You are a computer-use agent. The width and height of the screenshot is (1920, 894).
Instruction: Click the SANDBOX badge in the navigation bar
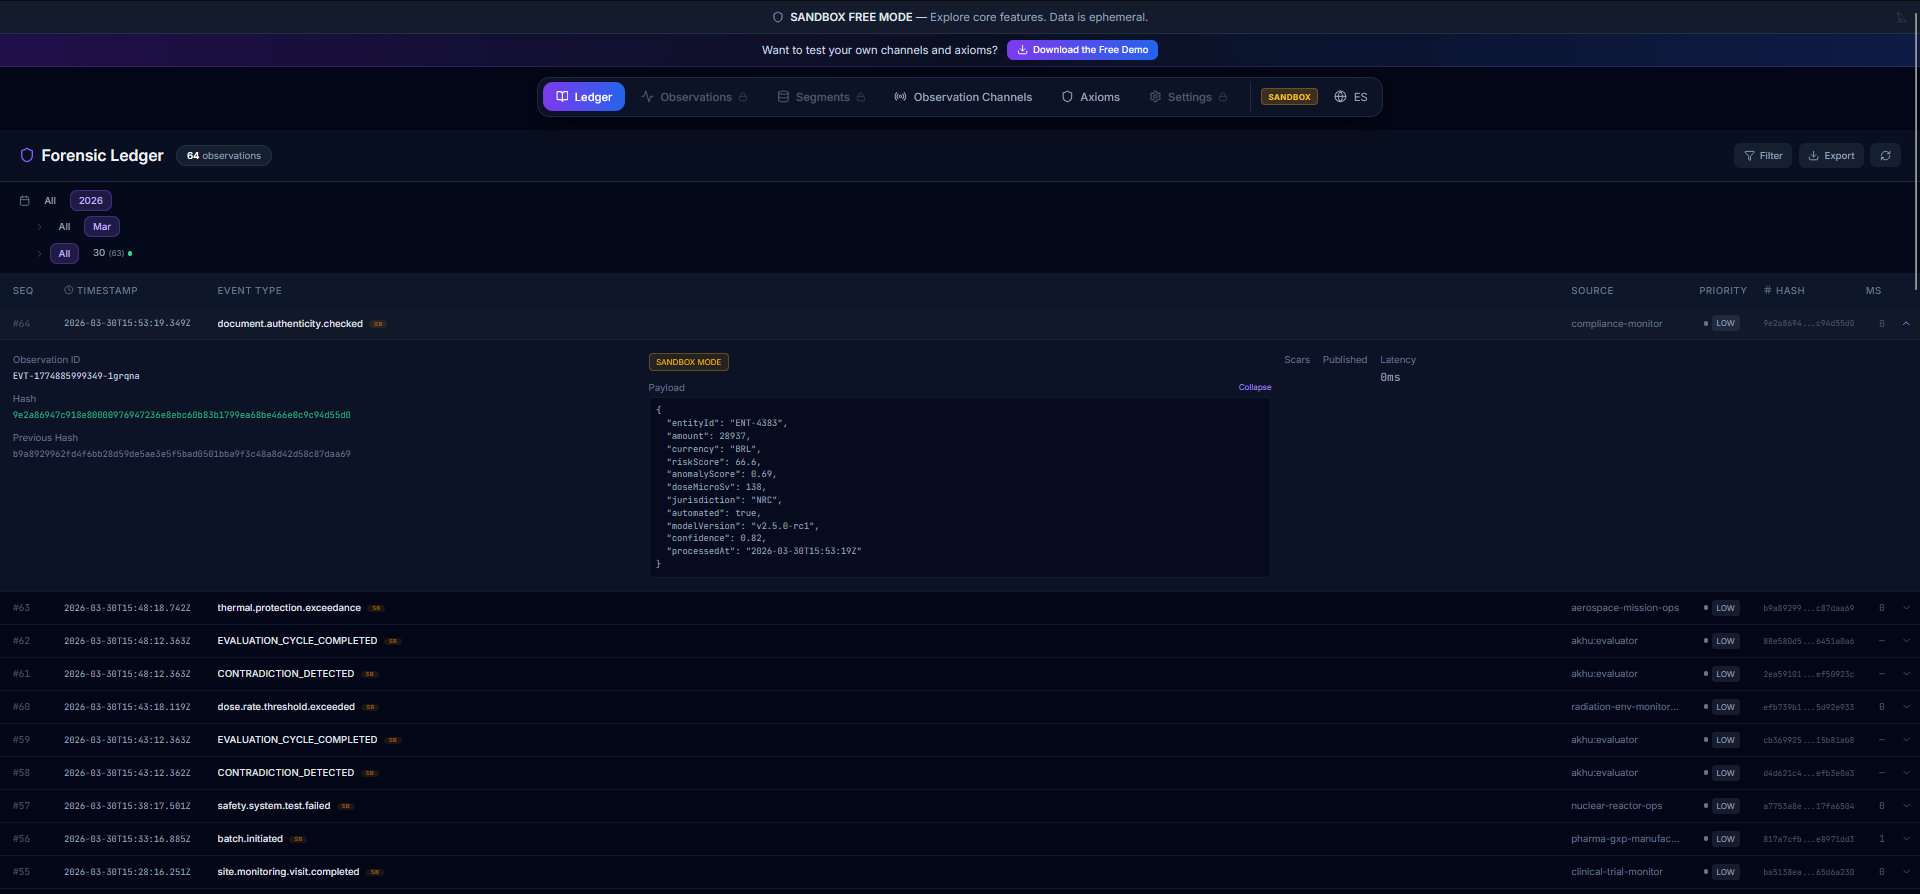pos(1289,97)
